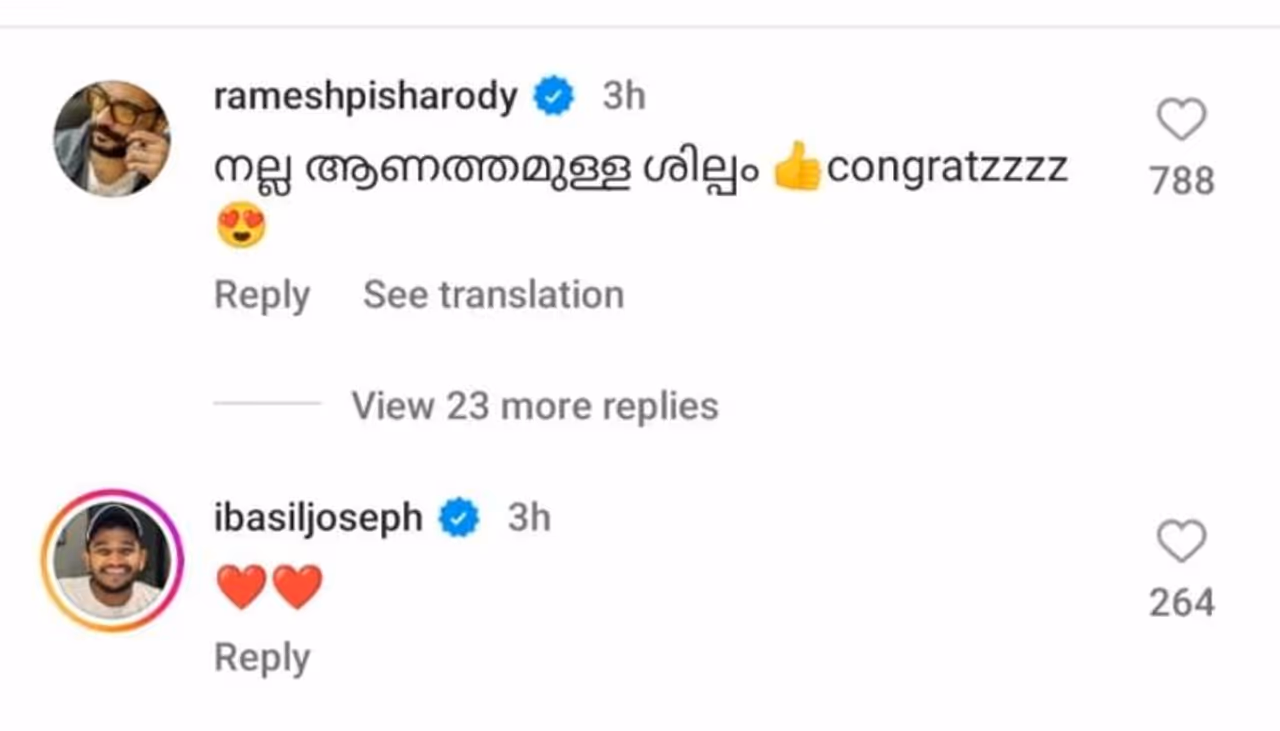Viewport: 1280px width, 731px height.
Task: Expand View 23 more replies
Action: pyautogui.click(x=534, y=406)
